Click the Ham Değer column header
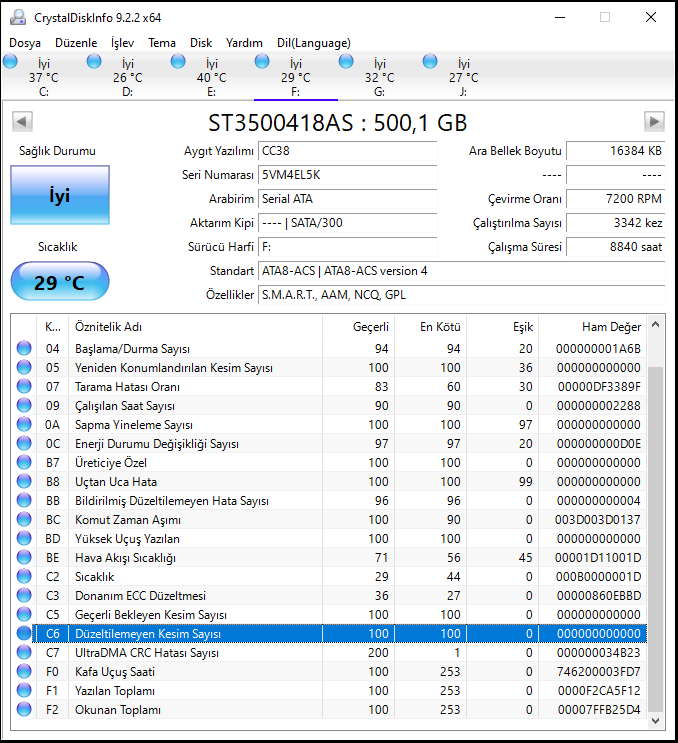Screen dimensions: 678x743 point(611,327)
